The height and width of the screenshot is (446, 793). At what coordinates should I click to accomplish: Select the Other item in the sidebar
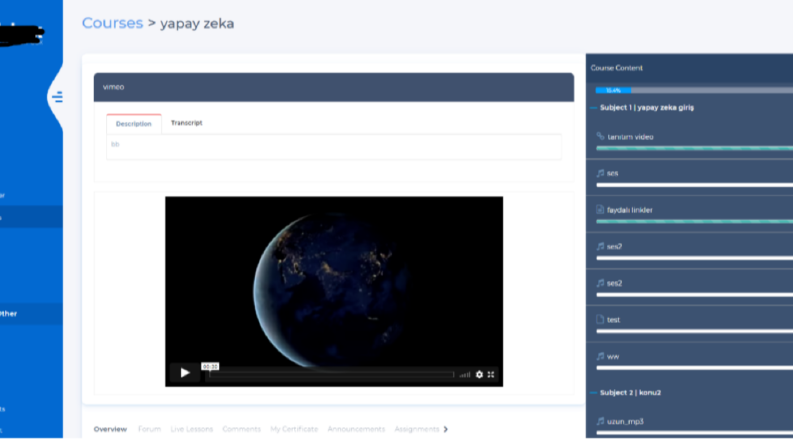point(31,314)
